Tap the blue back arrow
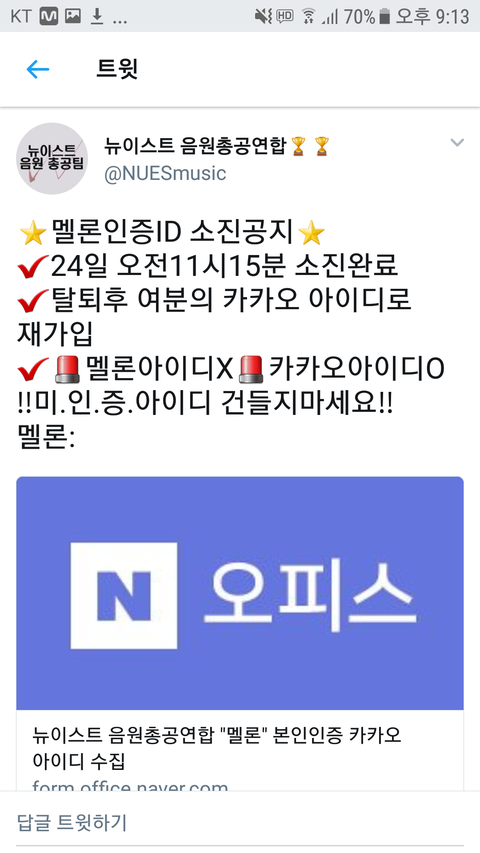Image resolution: width=480 pixels, height=853 pixels. click(38, 69)
